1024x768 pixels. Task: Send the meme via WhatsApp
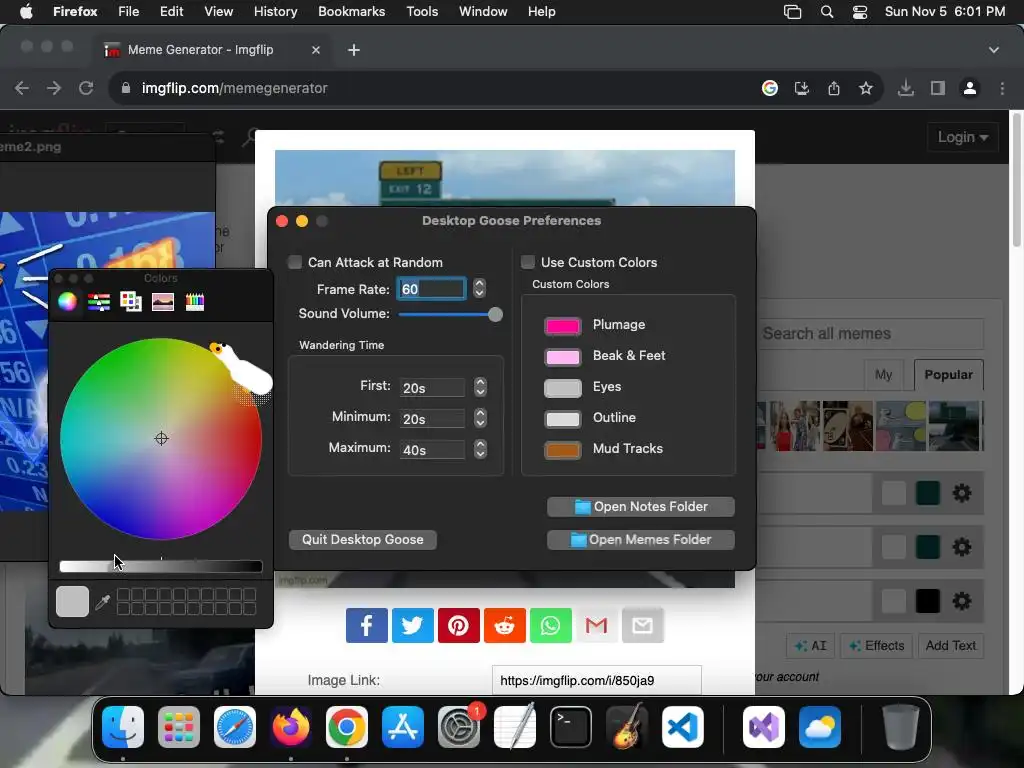coord(551,626)
